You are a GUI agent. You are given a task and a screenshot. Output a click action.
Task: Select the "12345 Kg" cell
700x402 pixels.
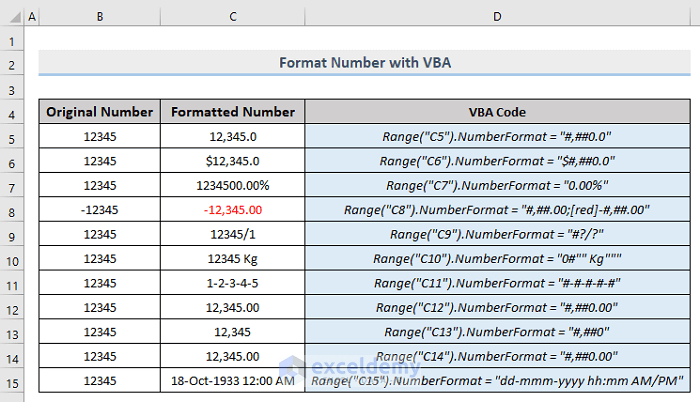tap(232, 259)
